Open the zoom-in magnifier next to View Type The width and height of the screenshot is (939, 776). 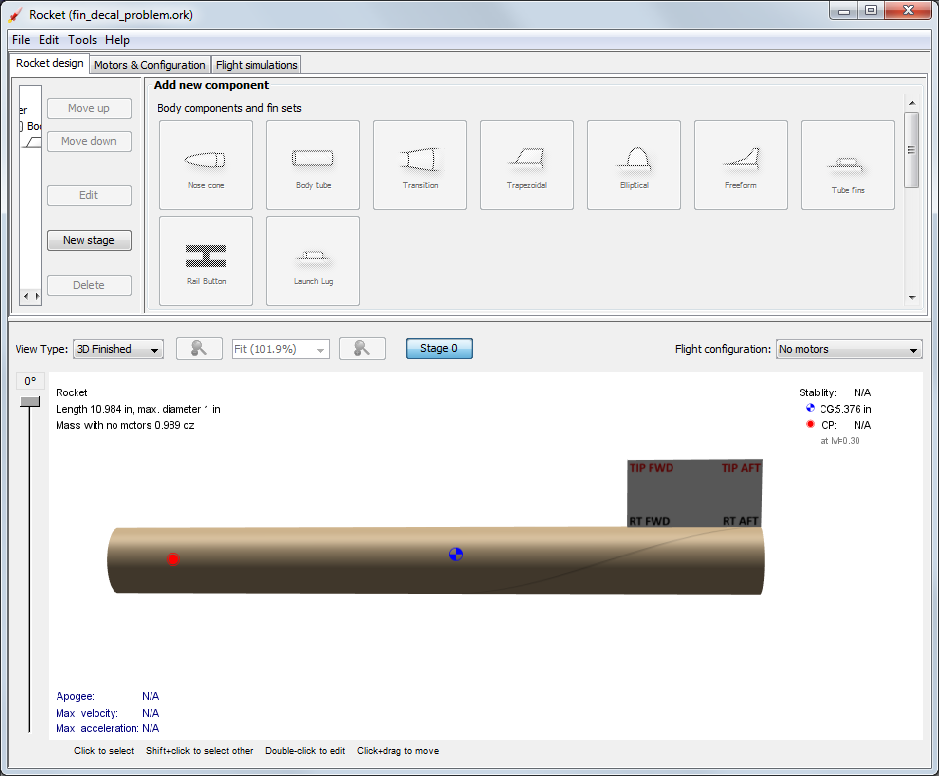coord(198,348)
